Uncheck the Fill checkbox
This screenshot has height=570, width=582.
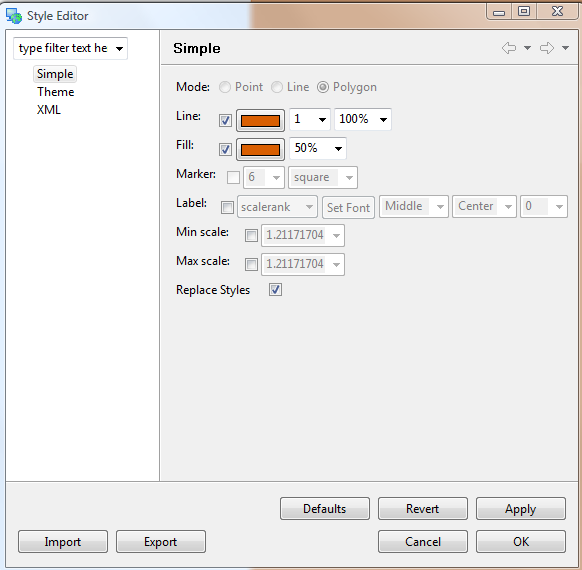(225, 149)
